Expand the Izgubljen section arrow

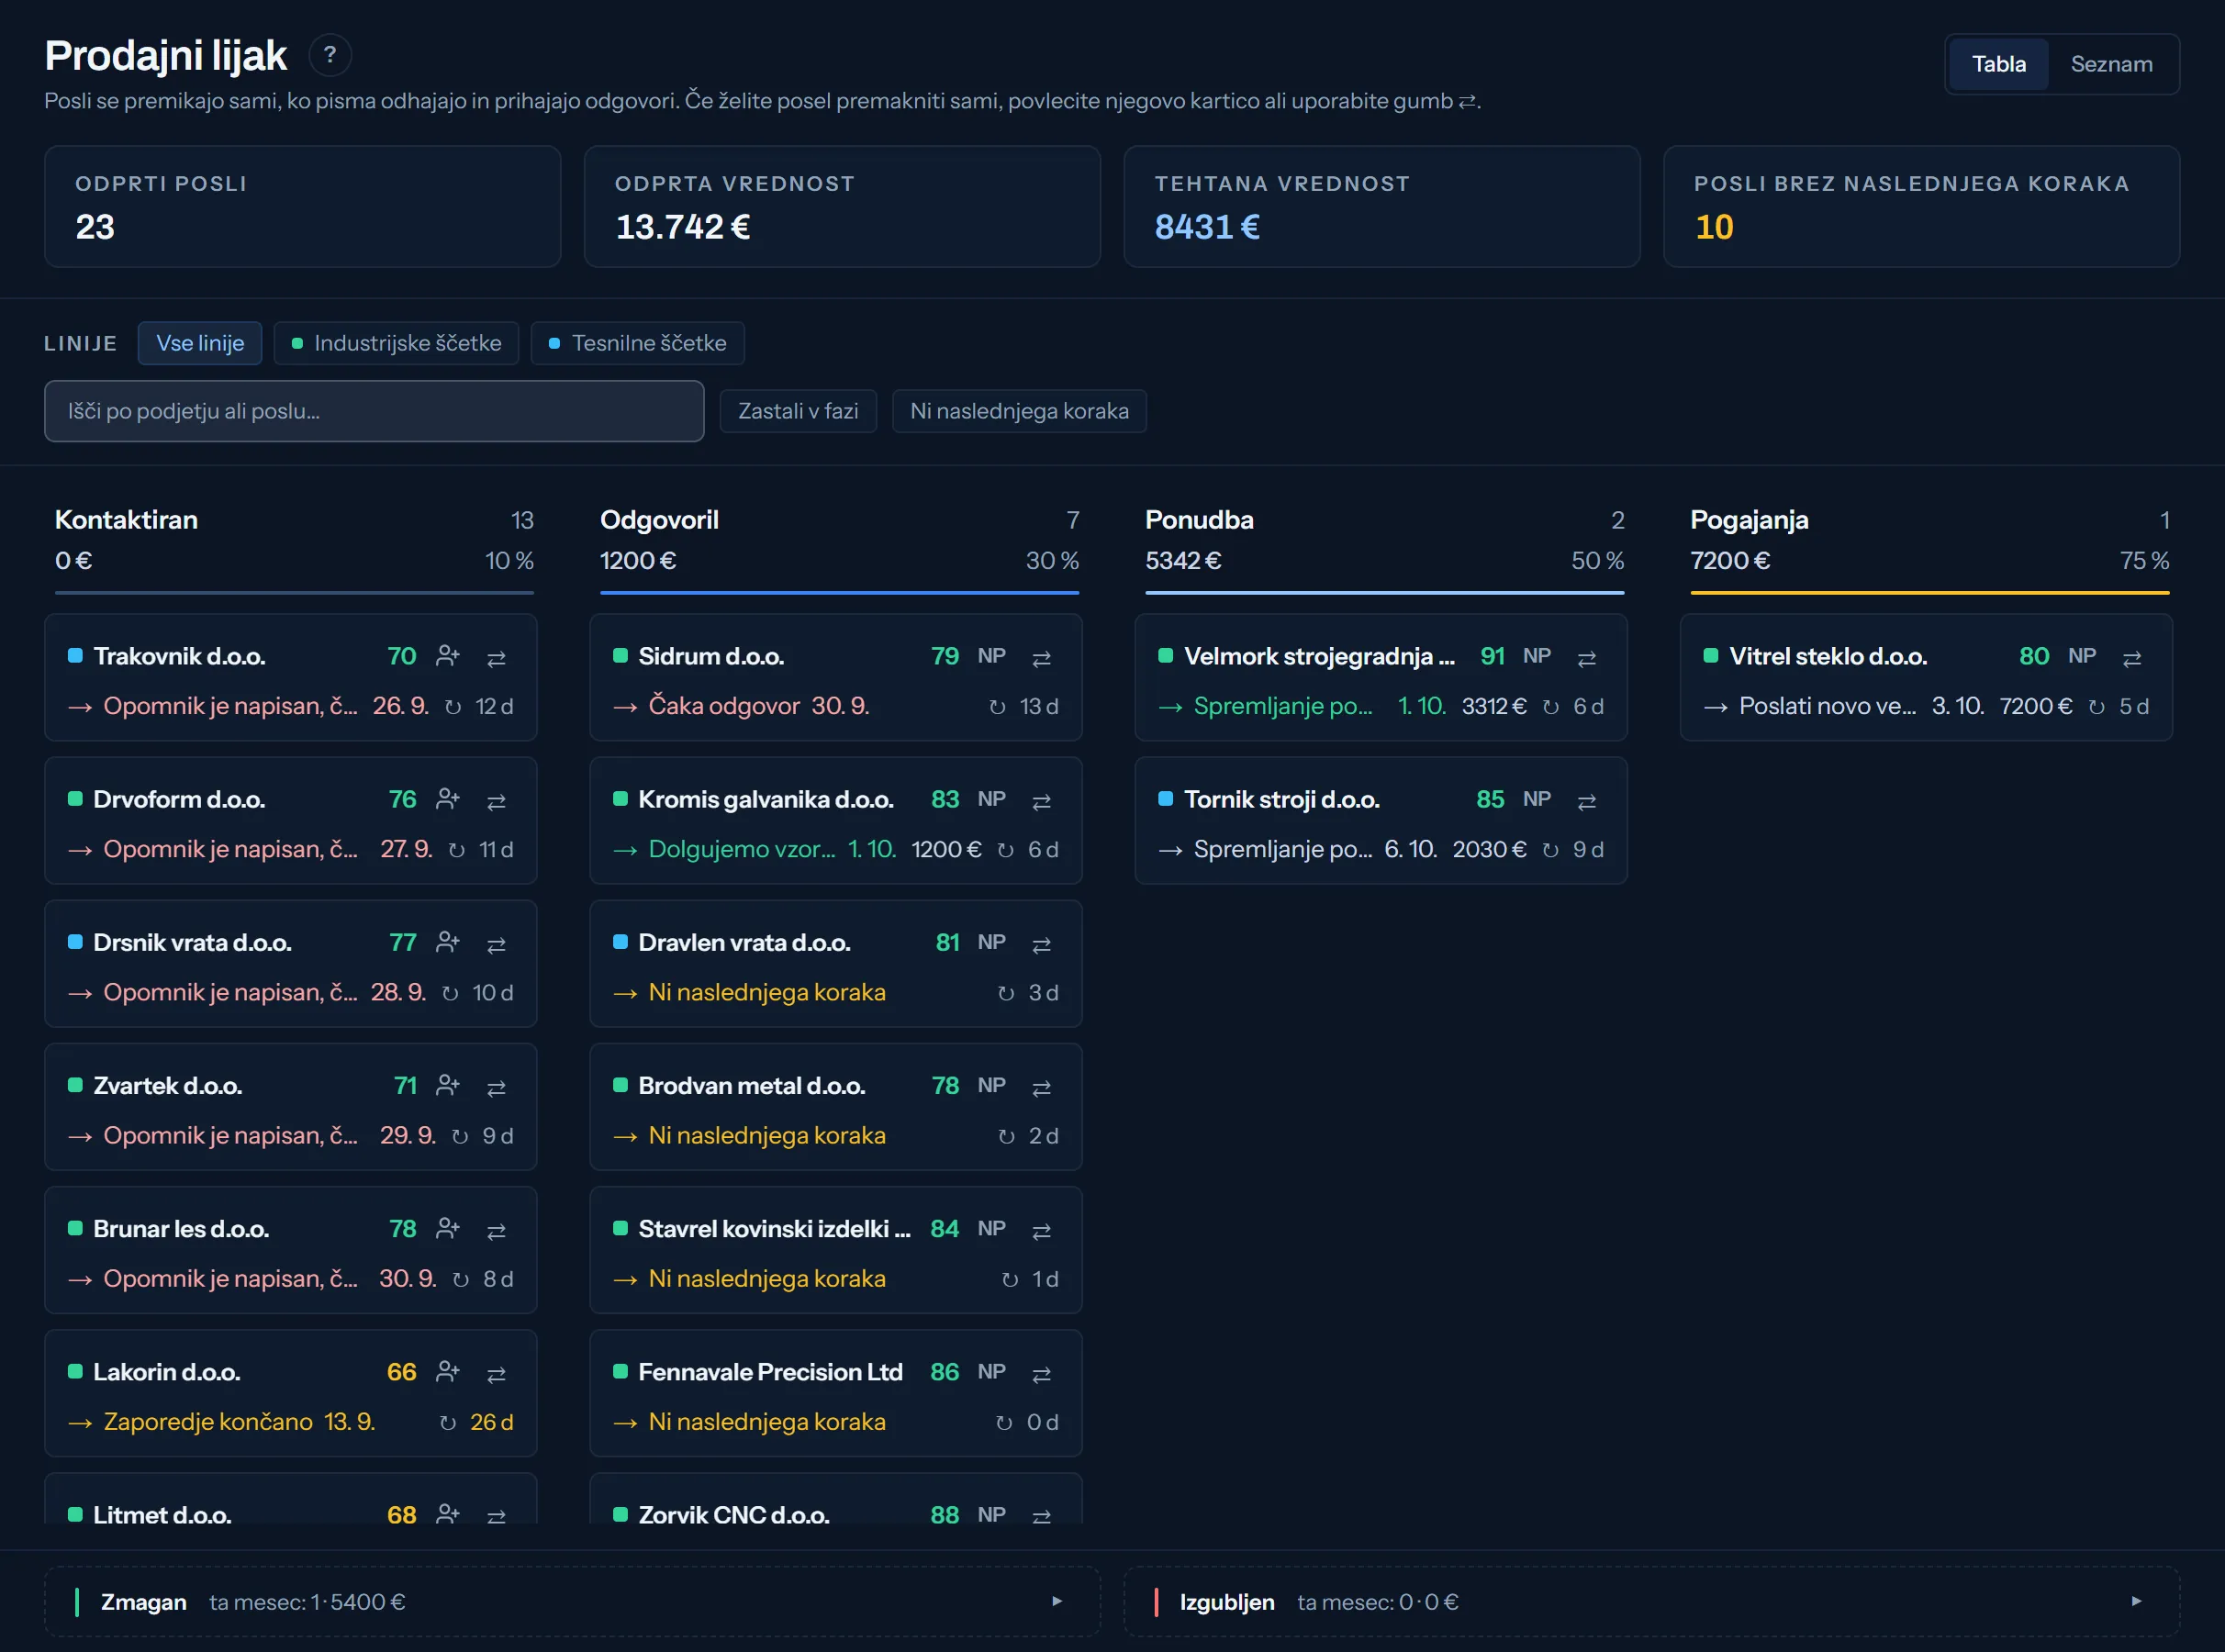pyautogui.click(x=2136, y=1601)
